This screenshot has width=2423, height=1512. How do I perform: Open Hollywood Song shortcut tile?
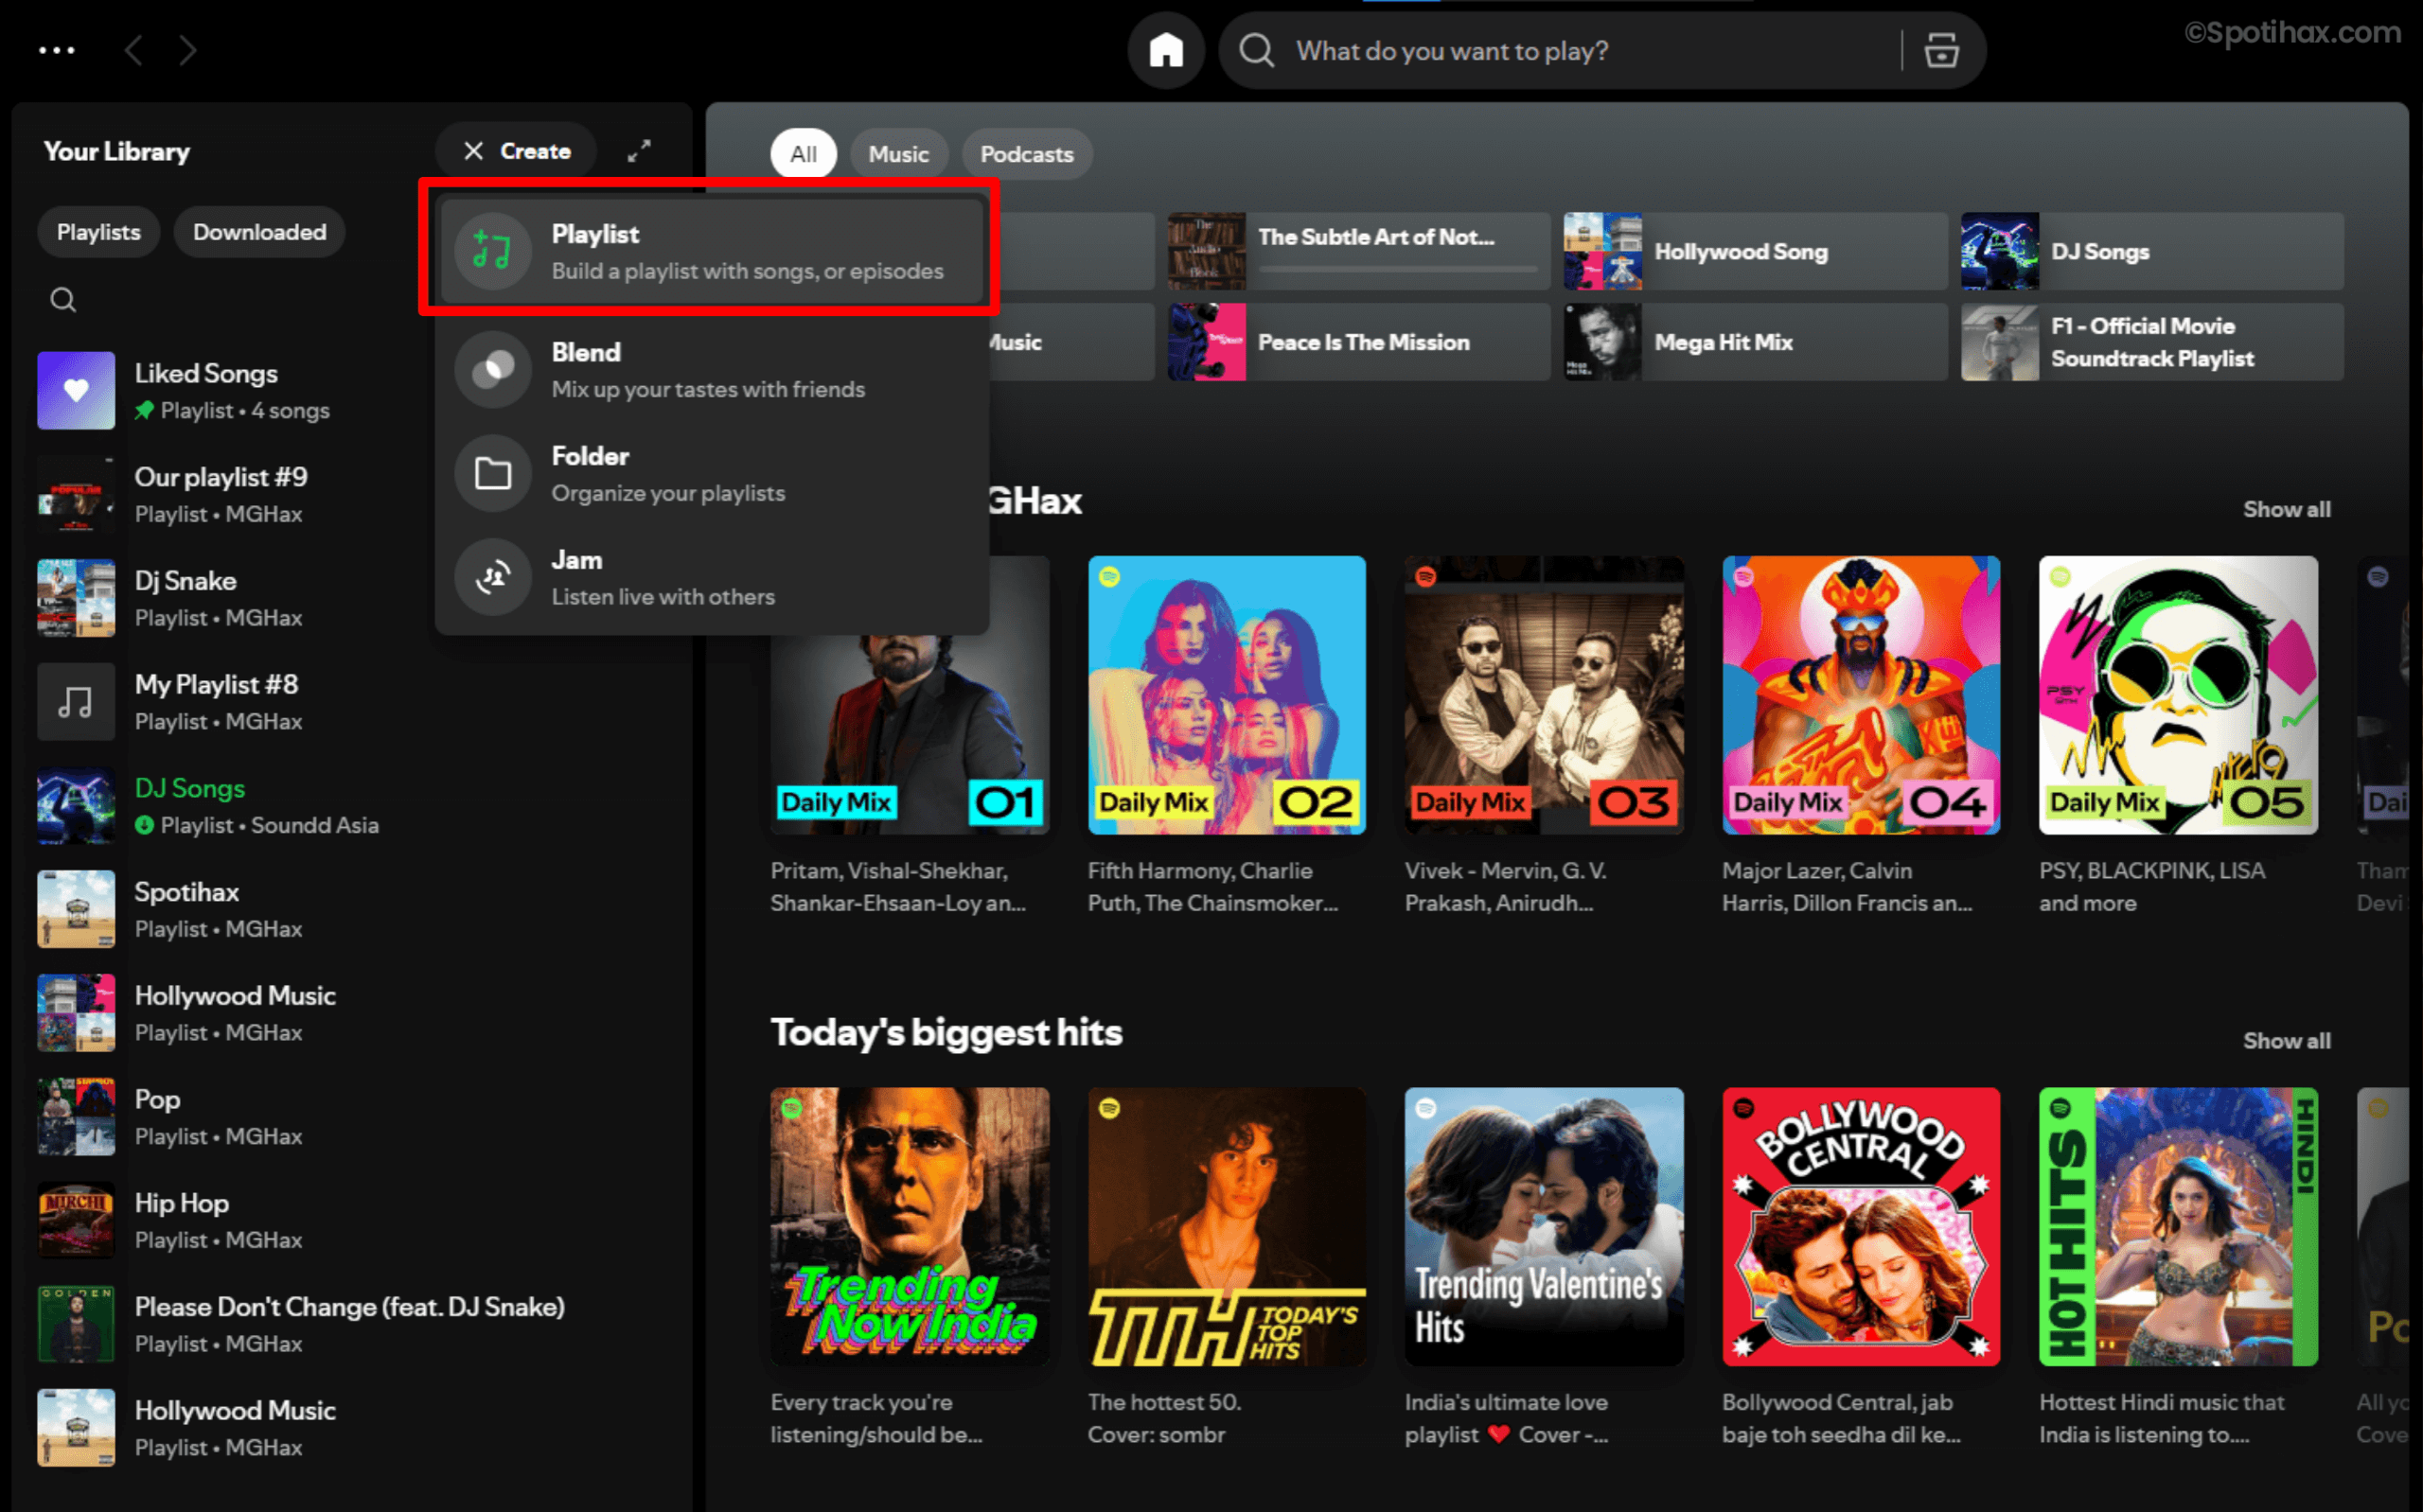pos(1755,251)
